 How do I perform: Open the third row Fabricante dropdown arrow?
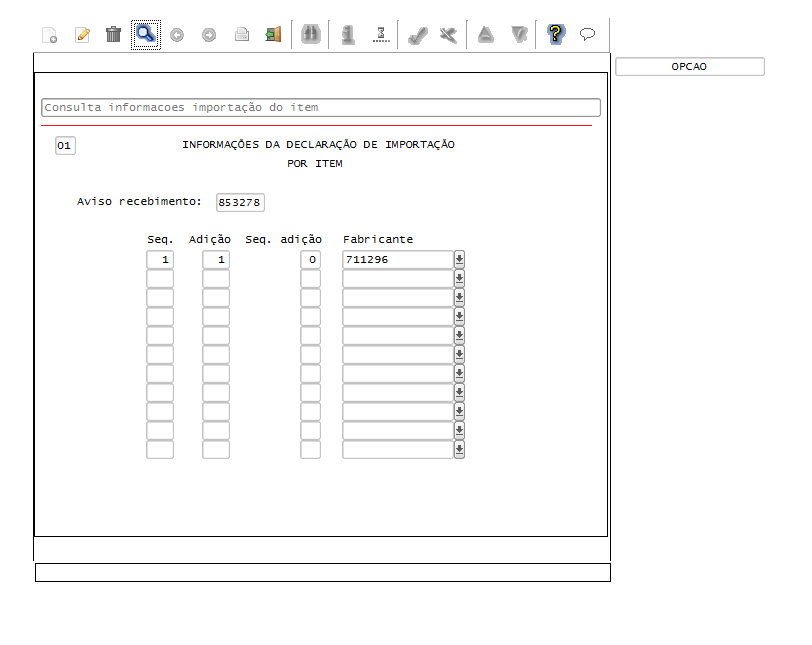[x=459, y=298]
